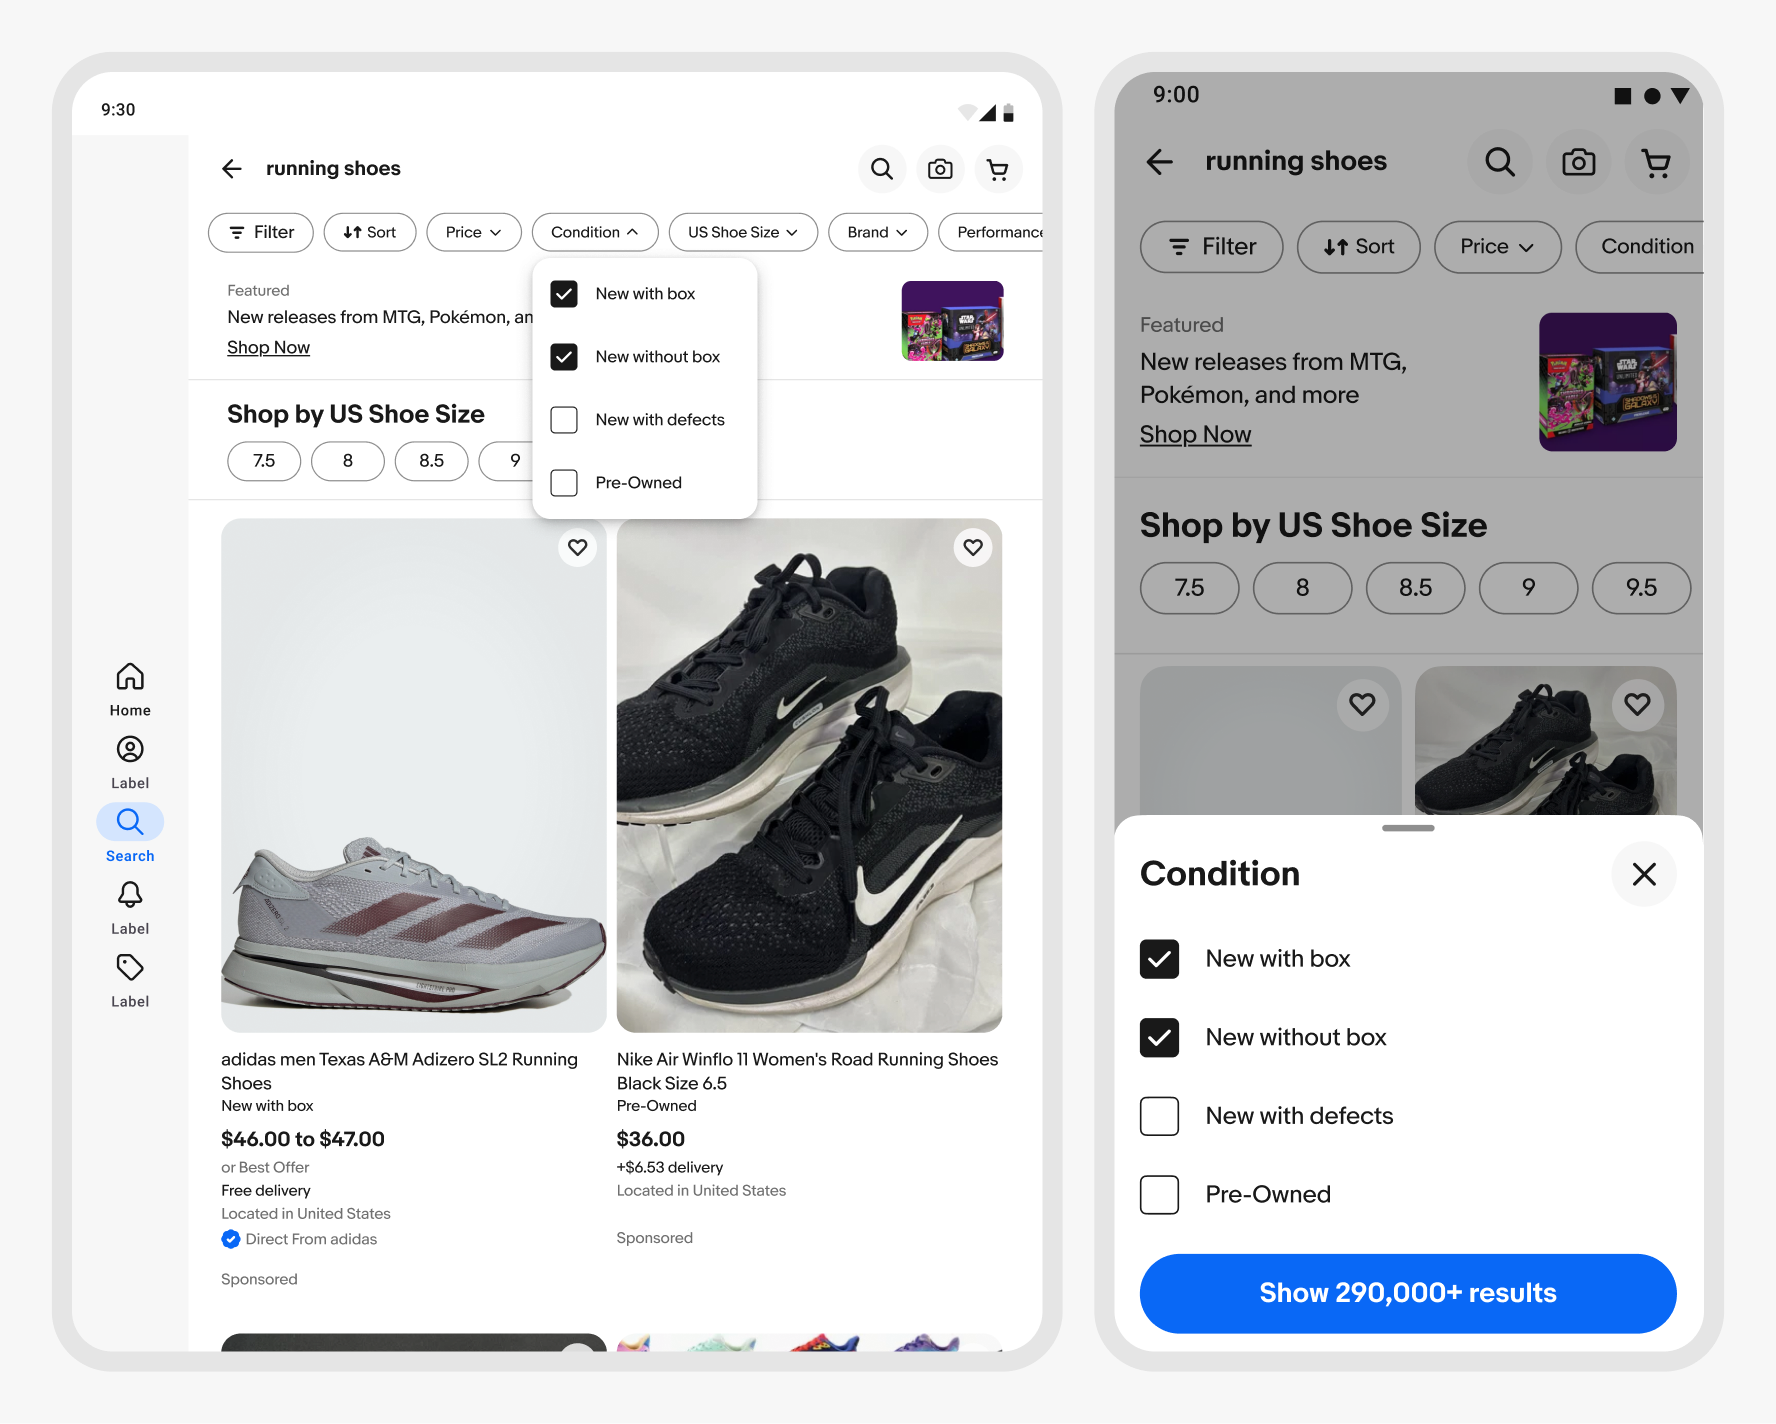The height and width of the screenshot is (1424, 1776).
Task: Open the Nike Air Winflo shoe photo
Action: [x=809, y=775]
